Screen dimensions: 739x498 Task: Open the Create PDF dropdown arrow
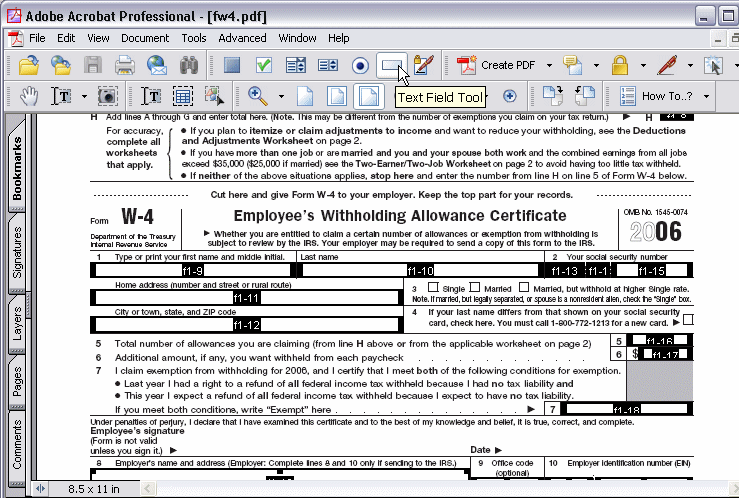click(x=549, y=65)
